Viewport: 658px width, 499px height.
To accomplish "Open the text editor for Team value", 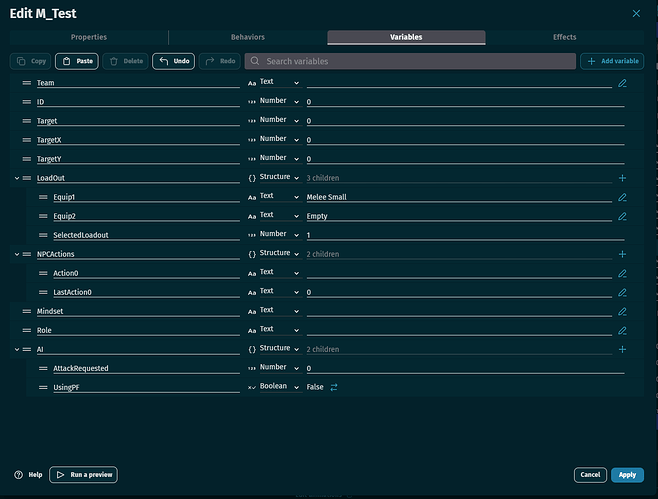I will click(622, 83).
